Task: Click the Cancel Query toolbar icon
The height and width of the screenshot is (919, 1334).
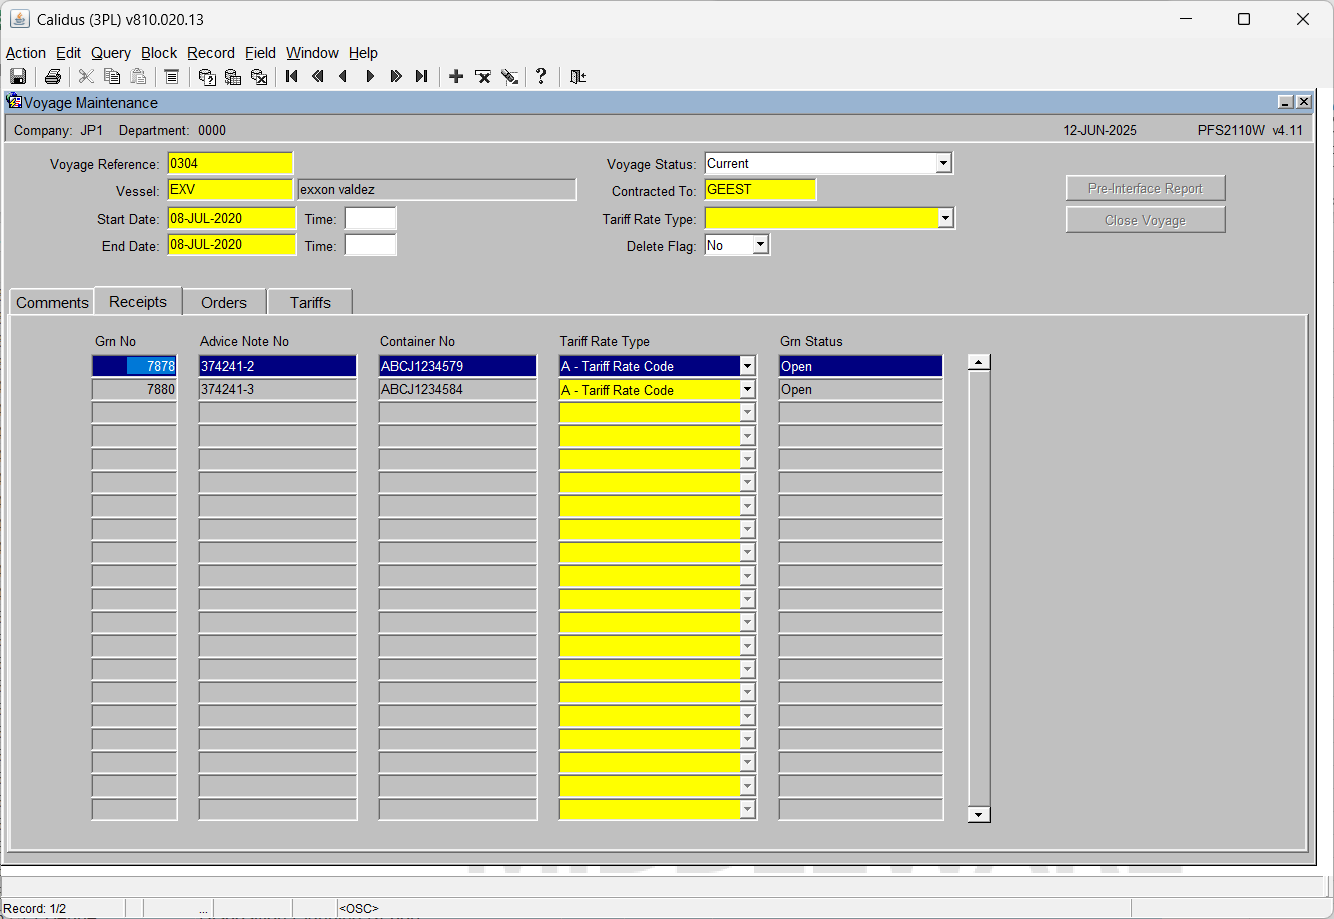Action: tap(259, 77)
